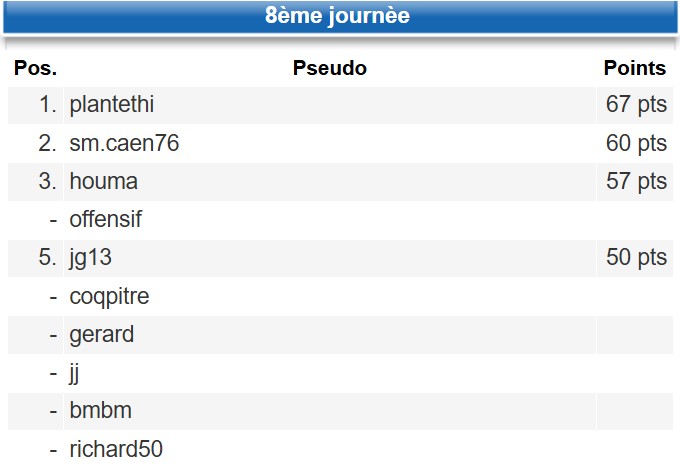Open the plantethi player entry

[112, 105]
